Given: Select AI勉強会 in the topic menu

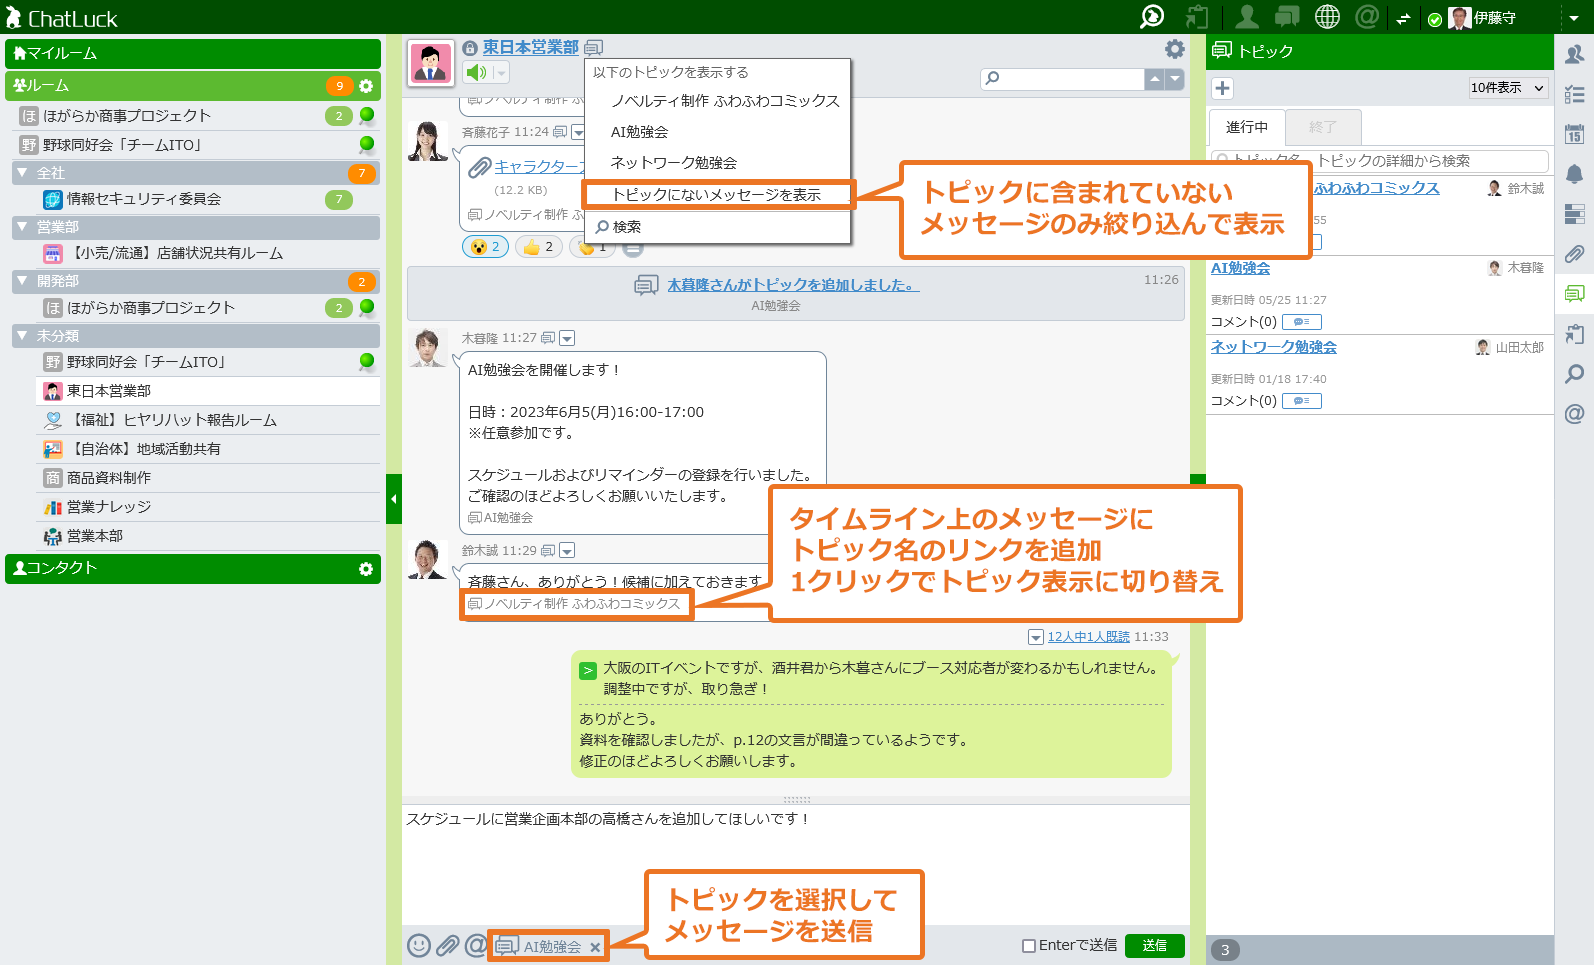Looking at the screenshot, I should 639,132.
